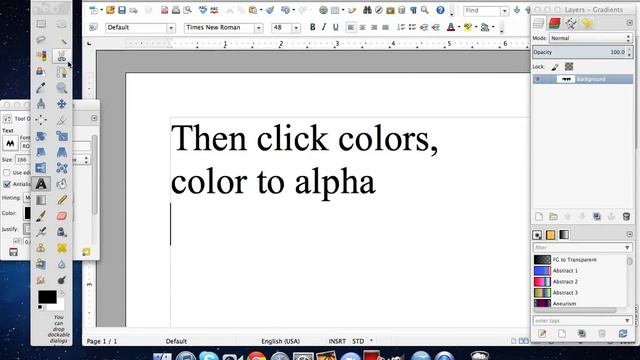Open Find & Replace binoculars icon

[x=367, y=10]
